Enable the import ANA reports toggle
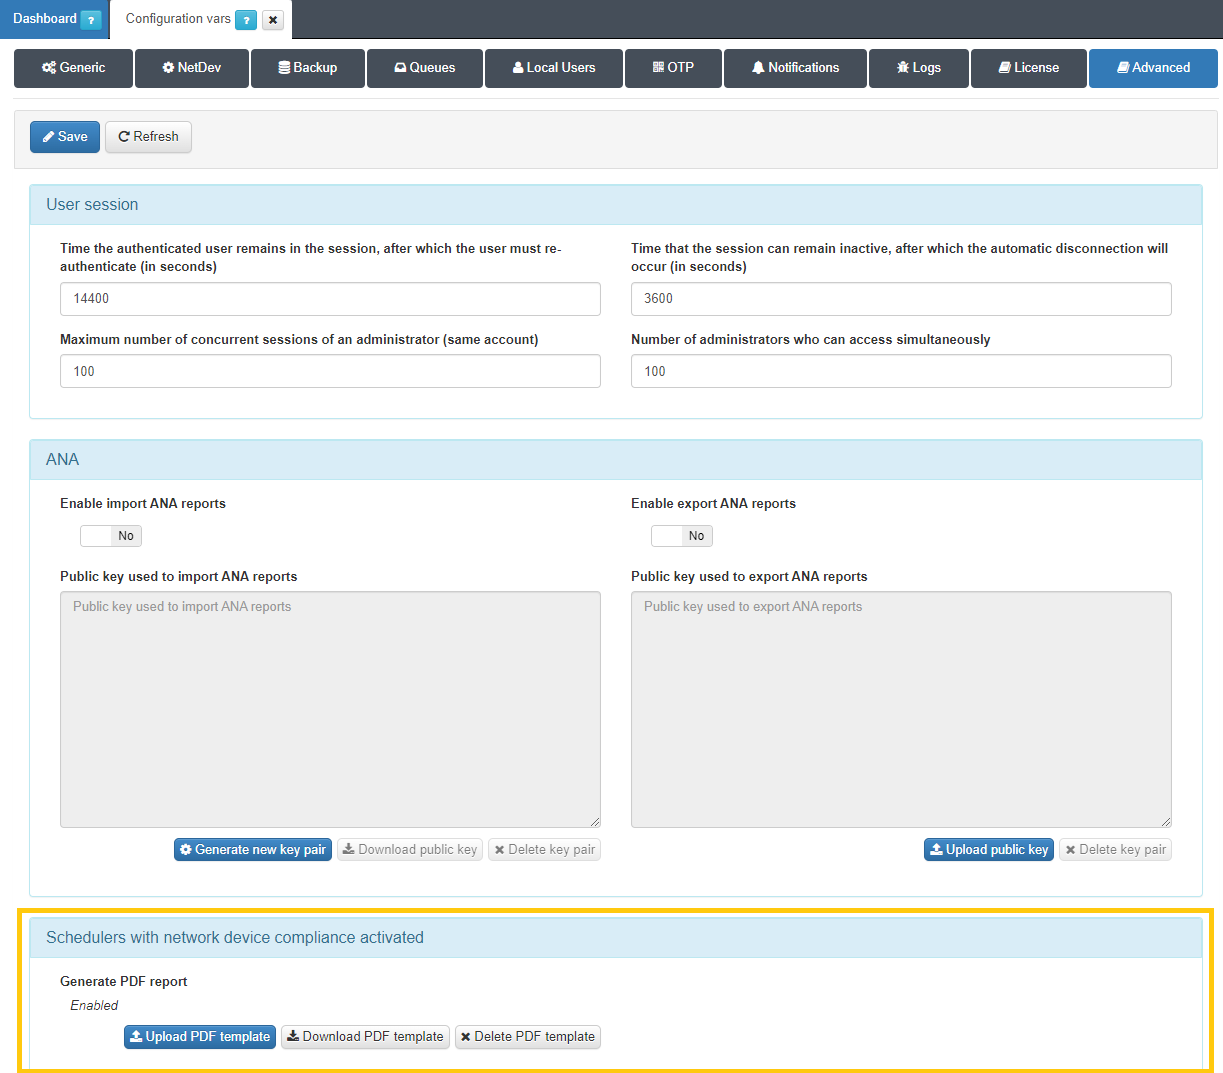 (x=111, y=536)
